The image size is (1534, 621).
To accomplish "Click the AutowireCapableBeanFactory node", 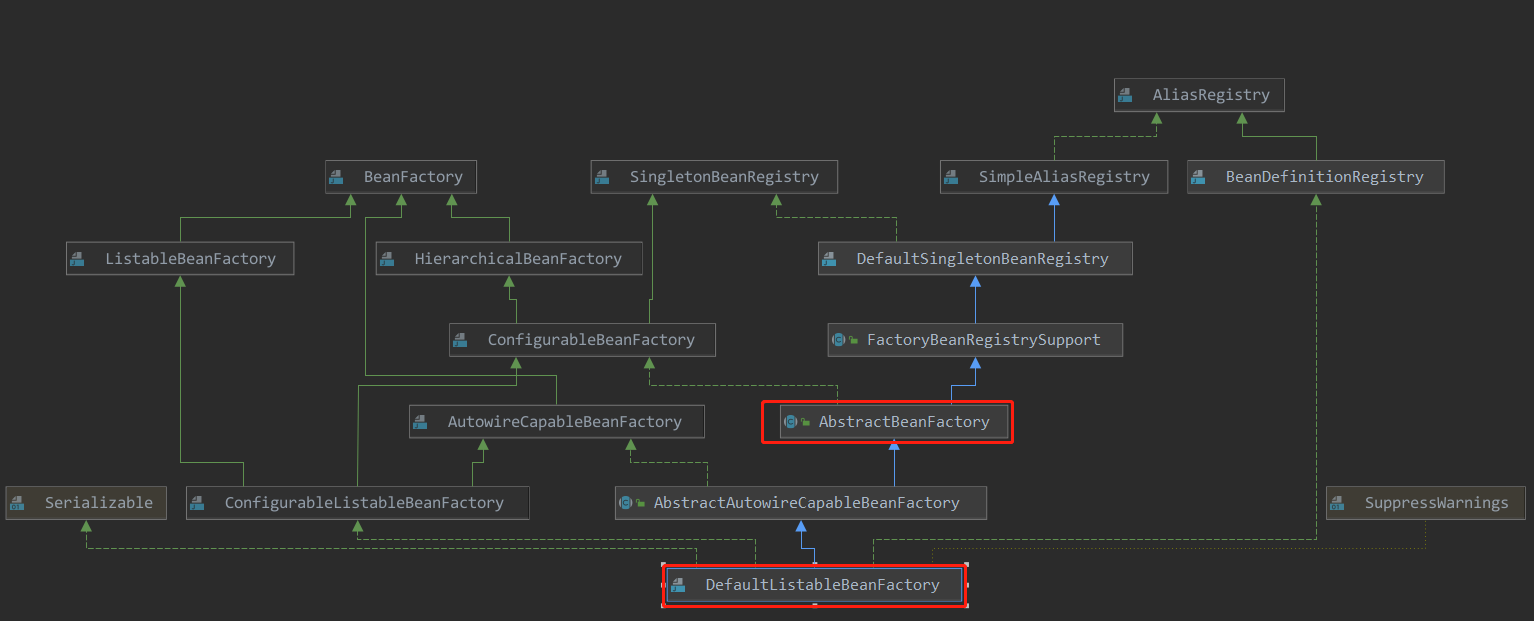I will coord(556,422).
